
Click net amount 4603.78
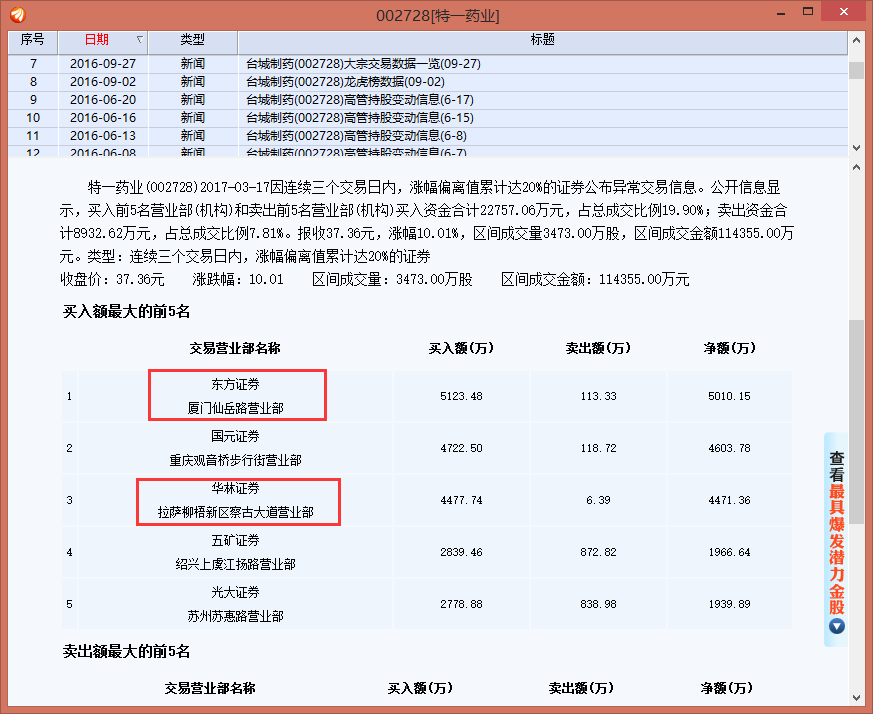click(729, 448)
